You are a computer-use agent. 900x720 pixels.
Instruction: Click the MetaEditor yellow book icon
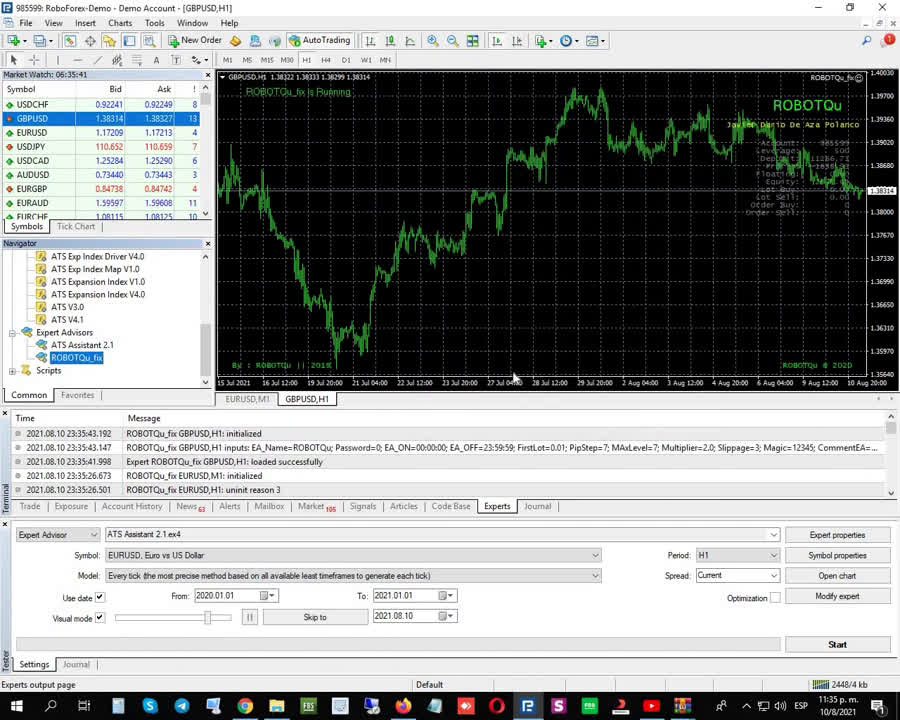tap(235, 41)
